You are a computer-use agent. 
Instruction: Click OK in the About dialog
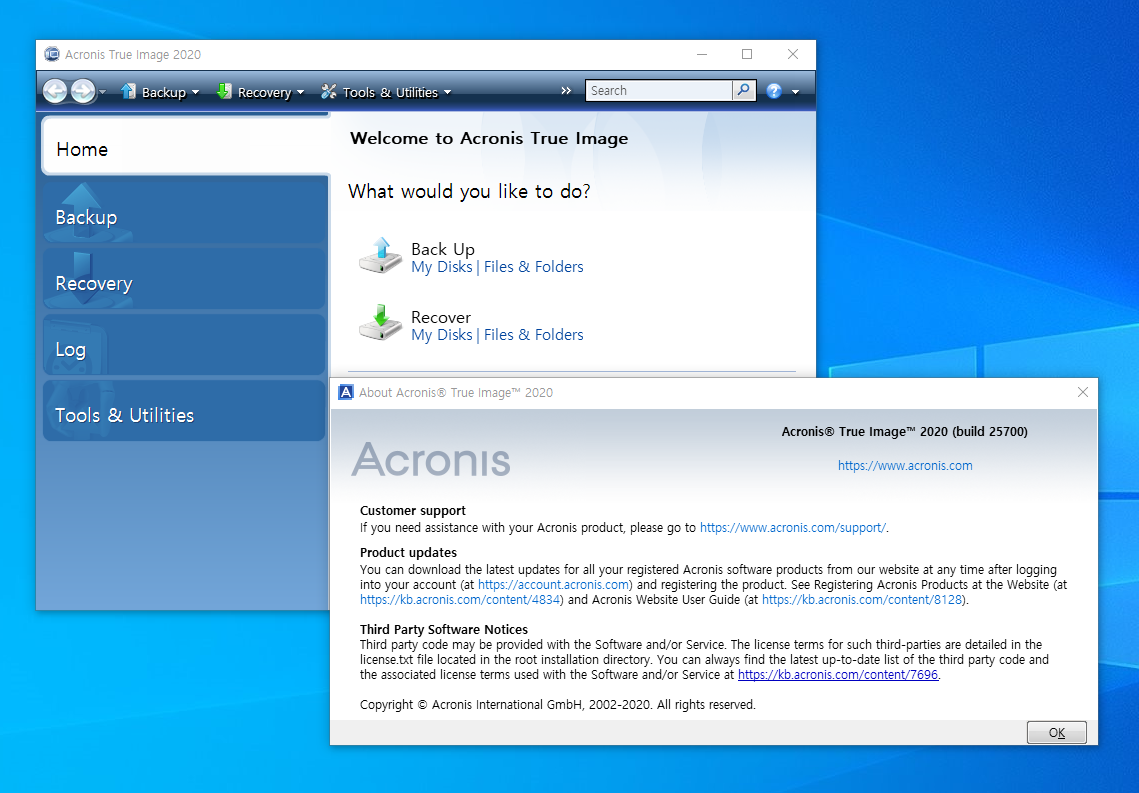pyautogui.click(x=1057, y=733)
